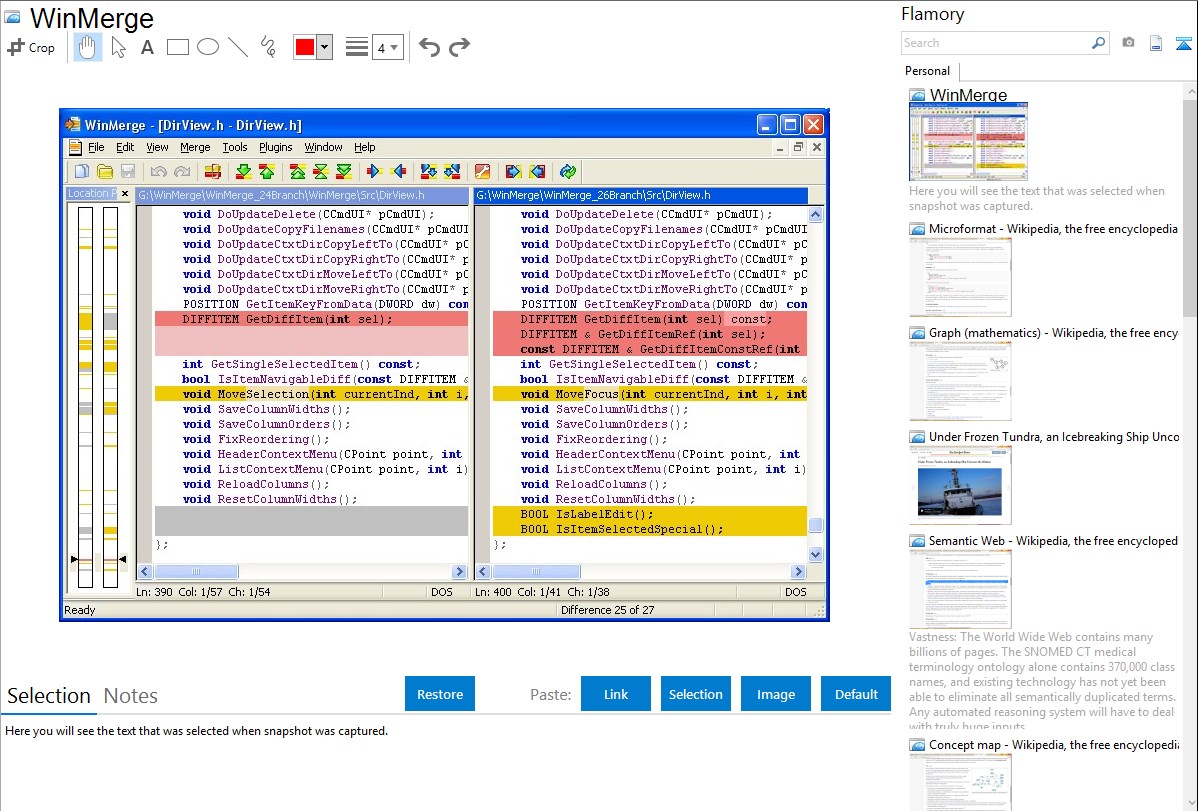The image size is (1198, 811).
Task: Open the Merge menu in WinMerge
Action: [195, 148]
